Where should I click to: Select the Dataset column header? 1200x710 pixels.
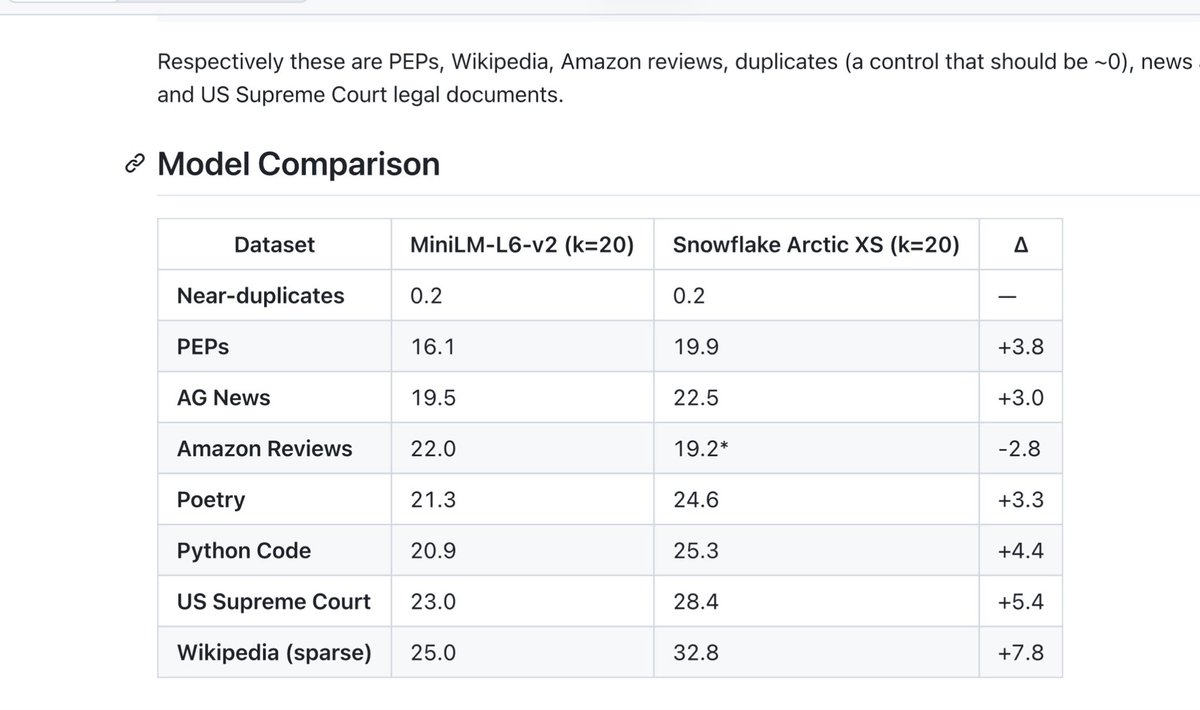pos(274,244)
